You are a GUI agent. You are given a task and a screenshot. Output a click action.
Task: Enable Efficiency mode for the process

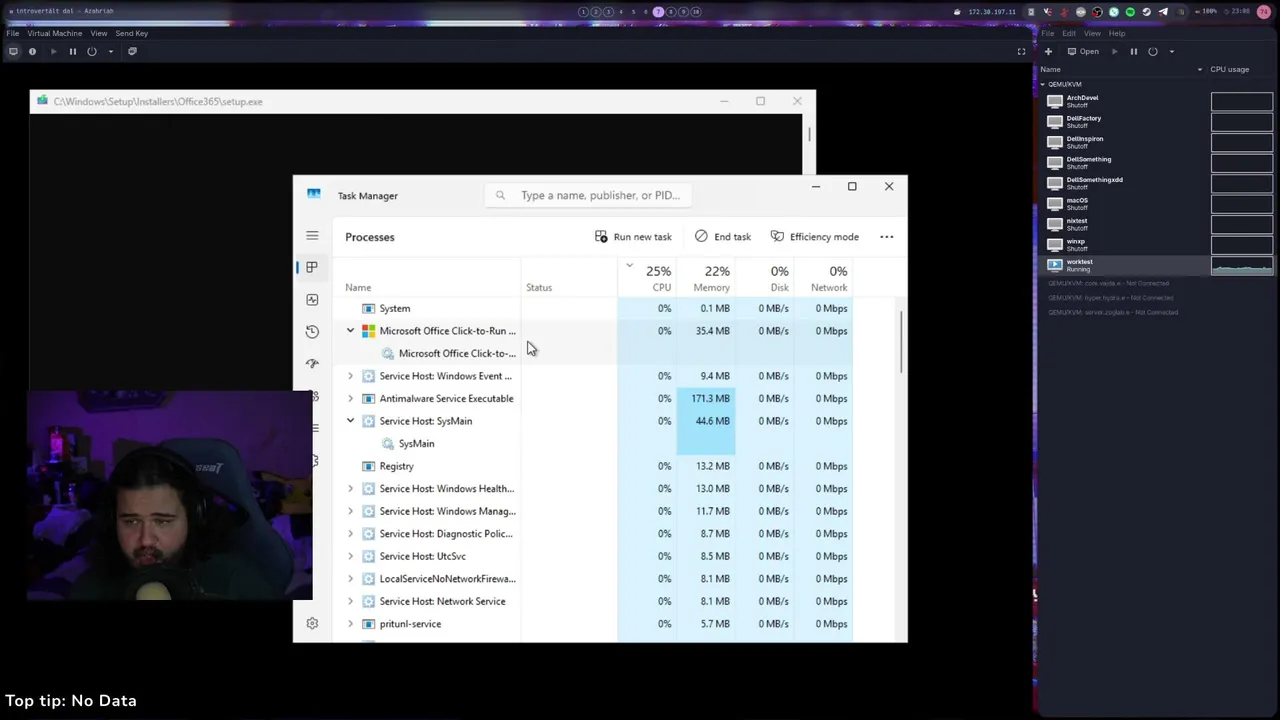pyautogui.click(x=814, y=237)
